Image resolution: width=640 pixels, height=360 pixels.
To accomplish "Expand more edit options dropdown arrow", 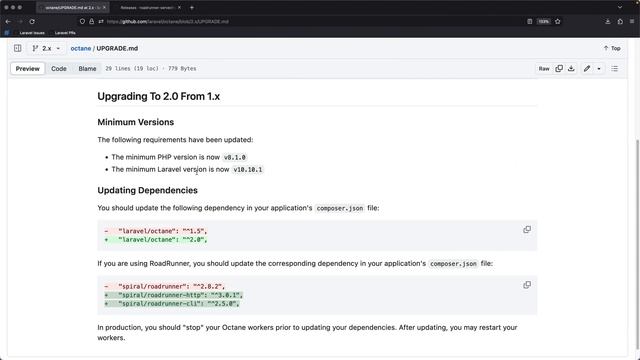I will 599,69.
